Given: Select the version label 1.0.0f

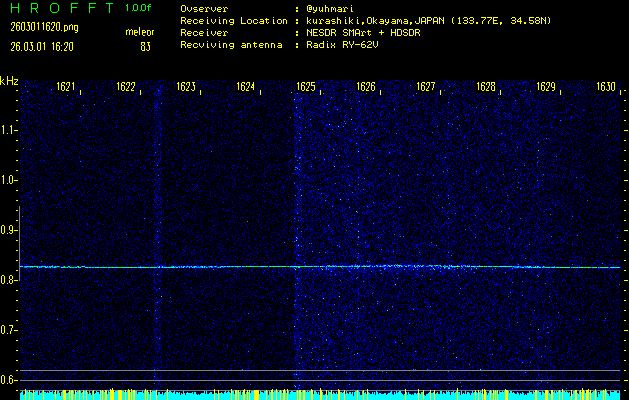Looking at the screenshot, I should pos(138,8).
